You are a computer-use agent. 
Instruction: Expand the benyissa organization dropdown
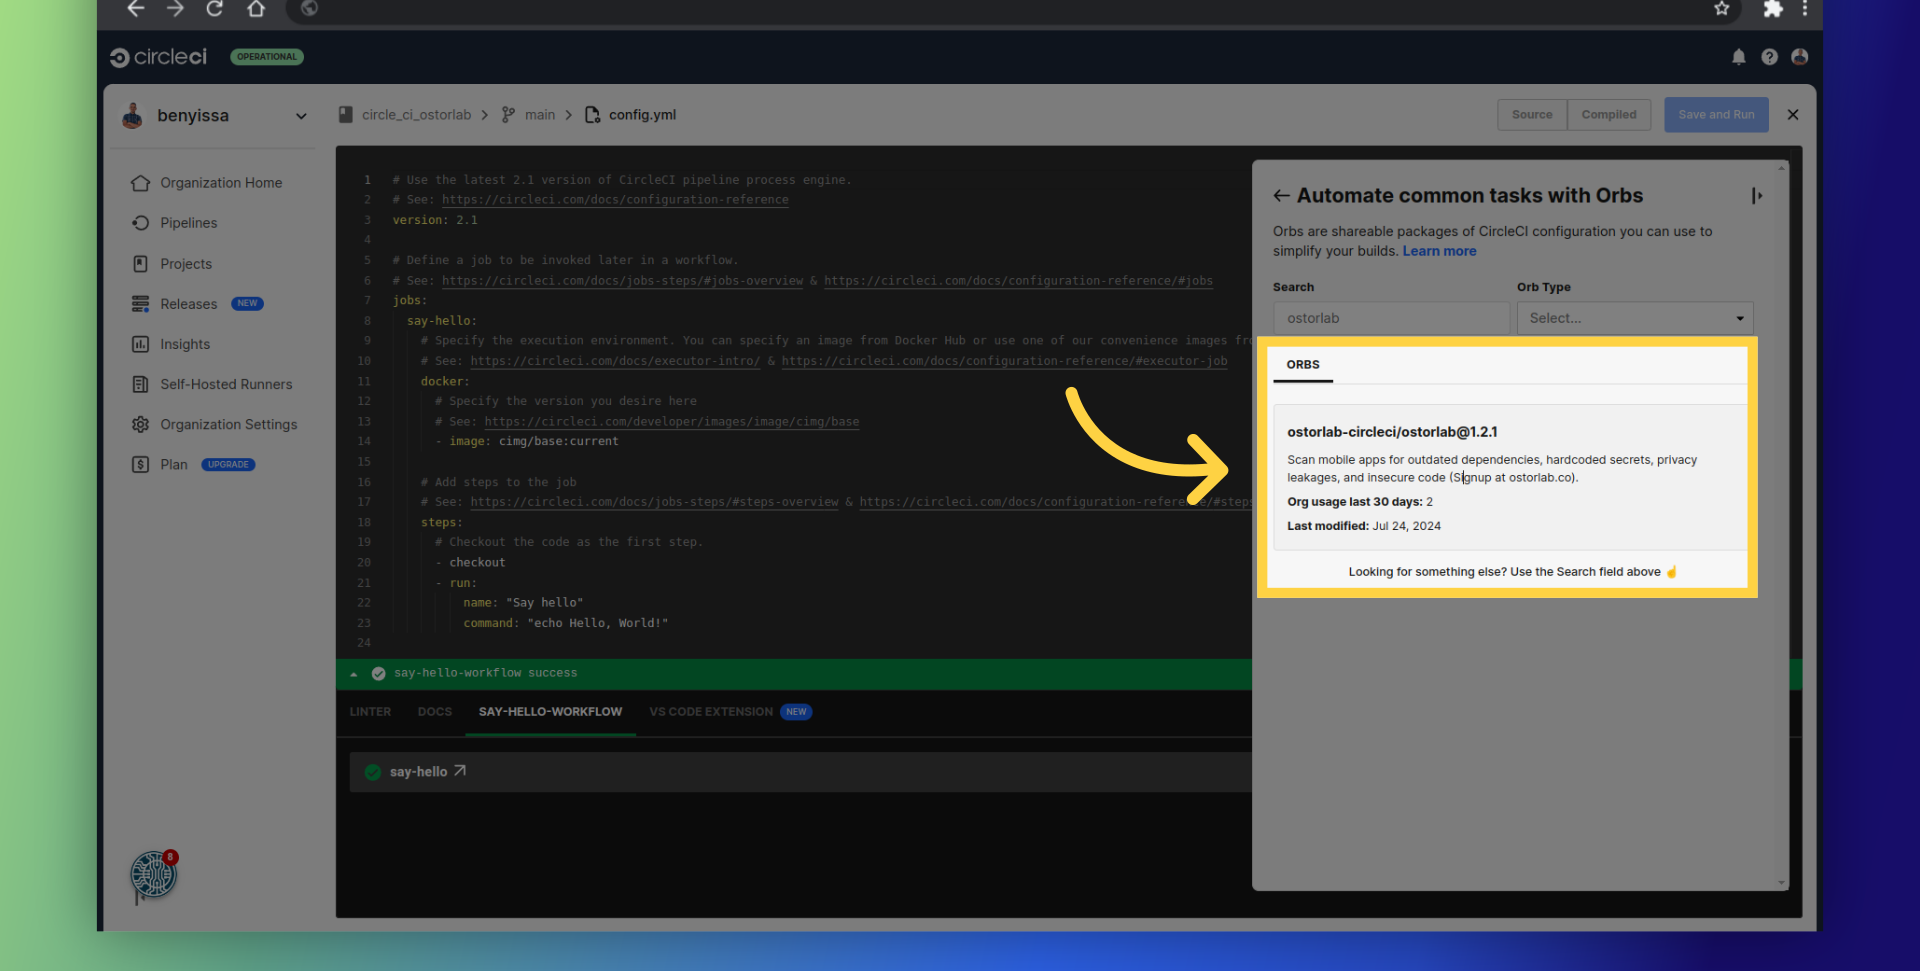[x=301, y=116]
